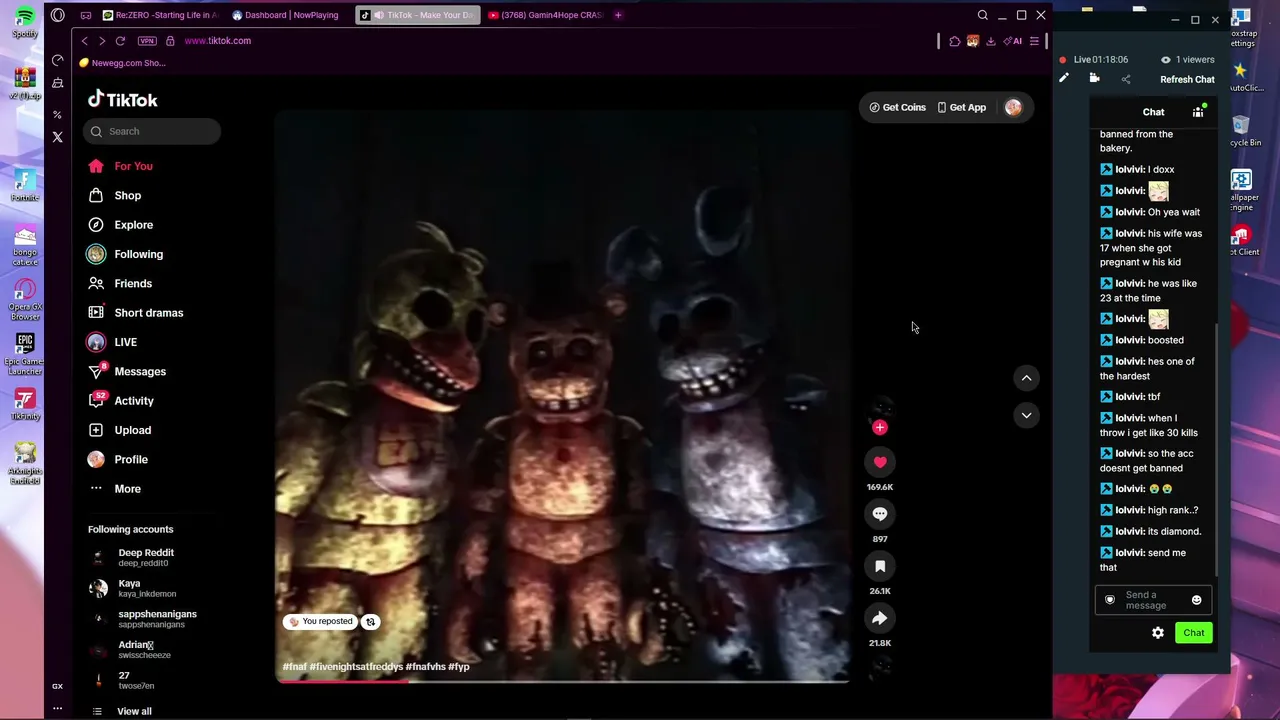Share the stream with share icon

pos(1125,79)
